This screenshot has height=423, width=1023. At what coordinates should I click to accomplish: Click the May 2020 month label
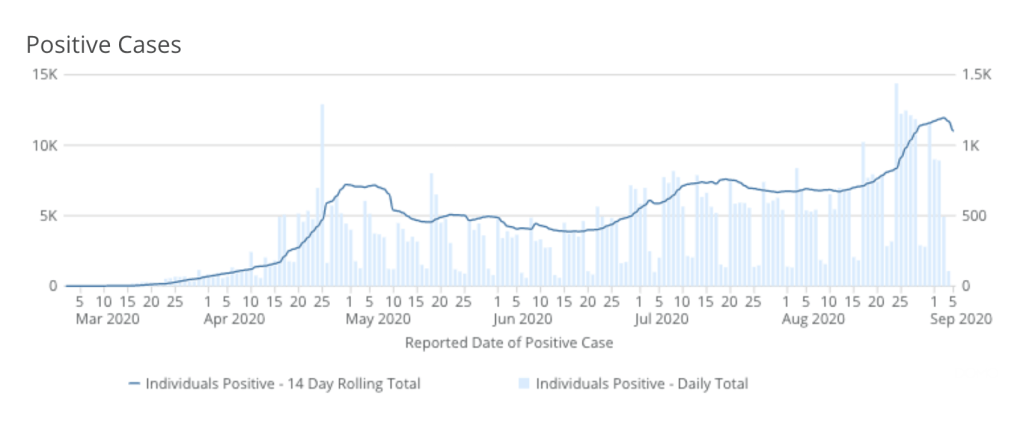click(378, 319)
